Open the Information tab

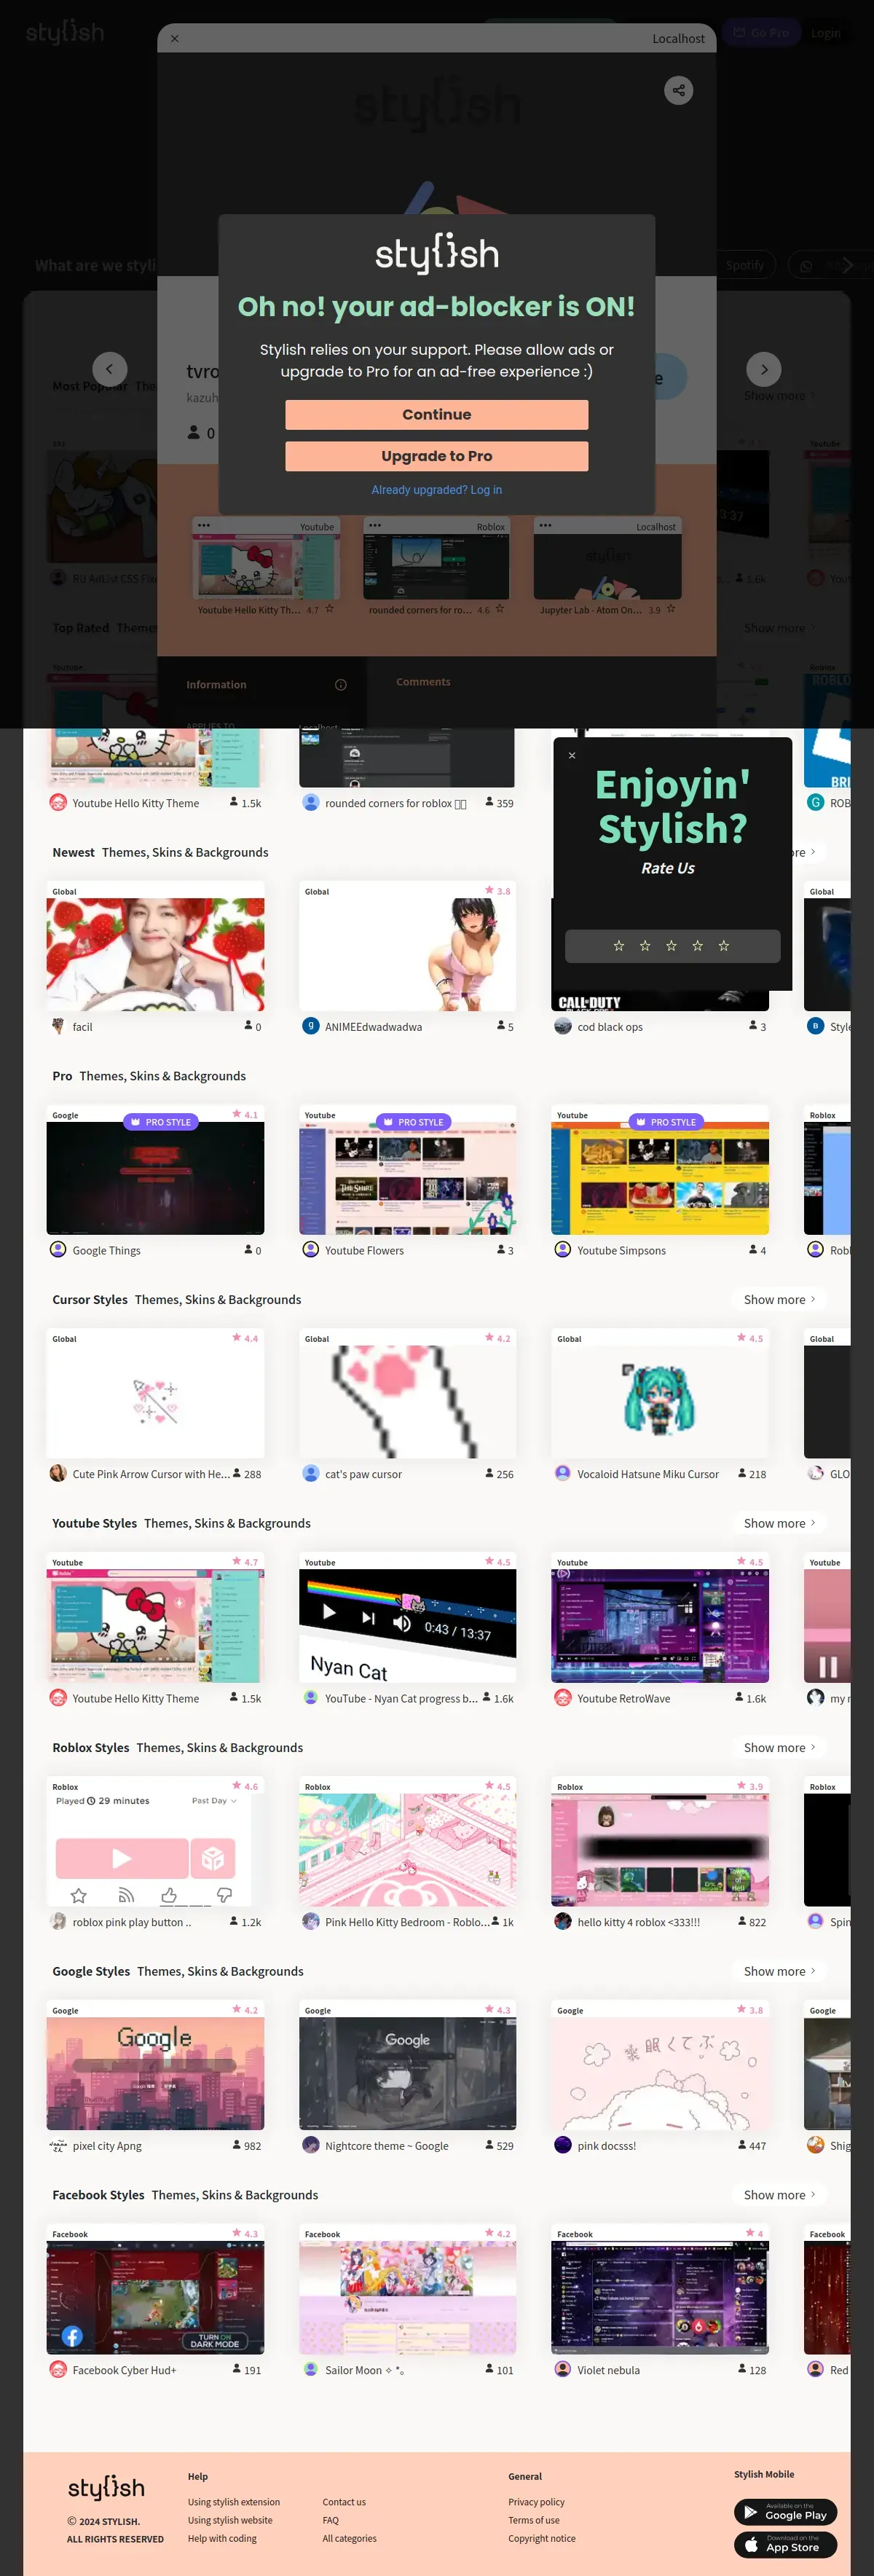pyautogui.click(x=216, y=685)
